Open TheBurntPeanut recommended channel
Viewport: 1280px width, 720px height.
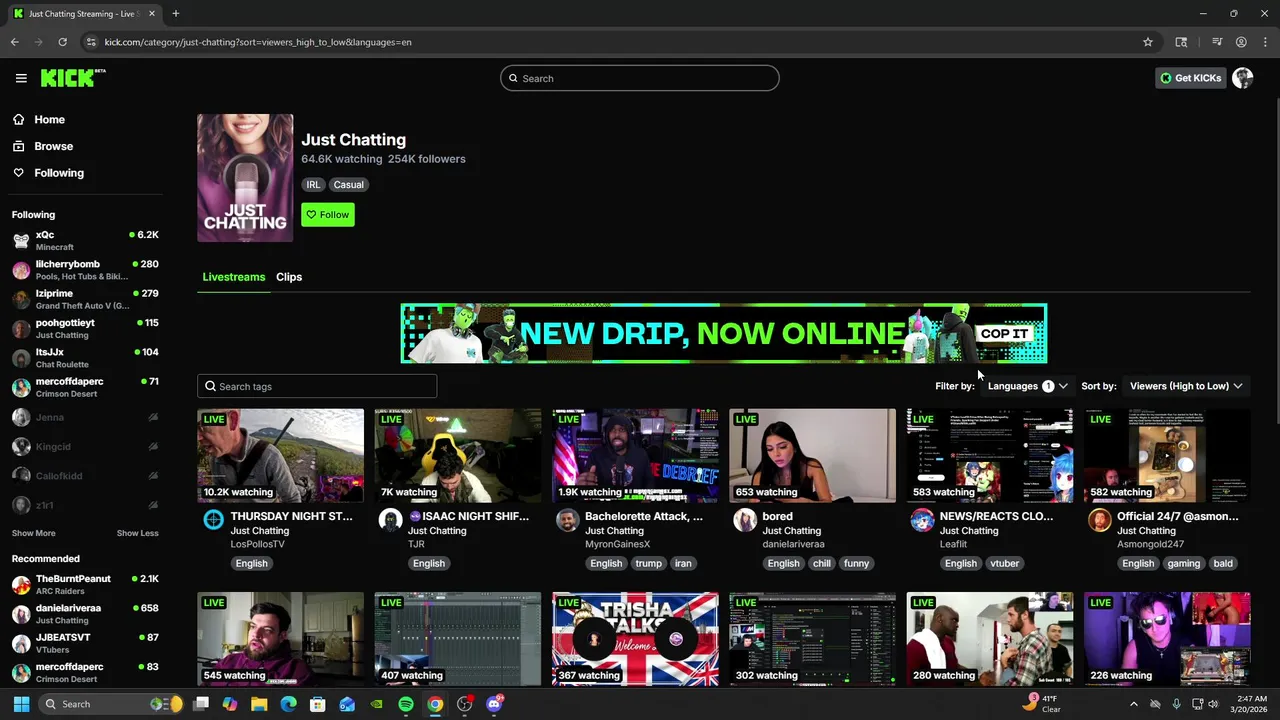point(85,585)
